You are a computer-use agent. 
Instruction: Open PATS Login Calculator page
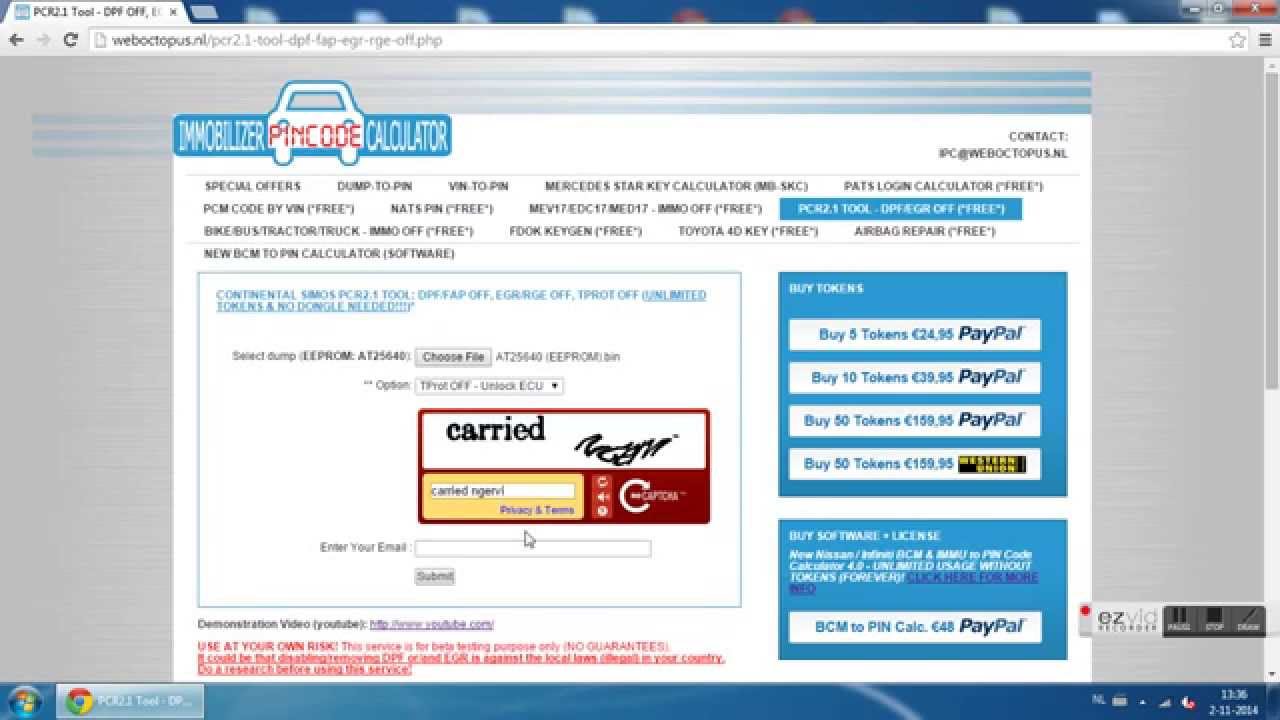click(943, 186)
